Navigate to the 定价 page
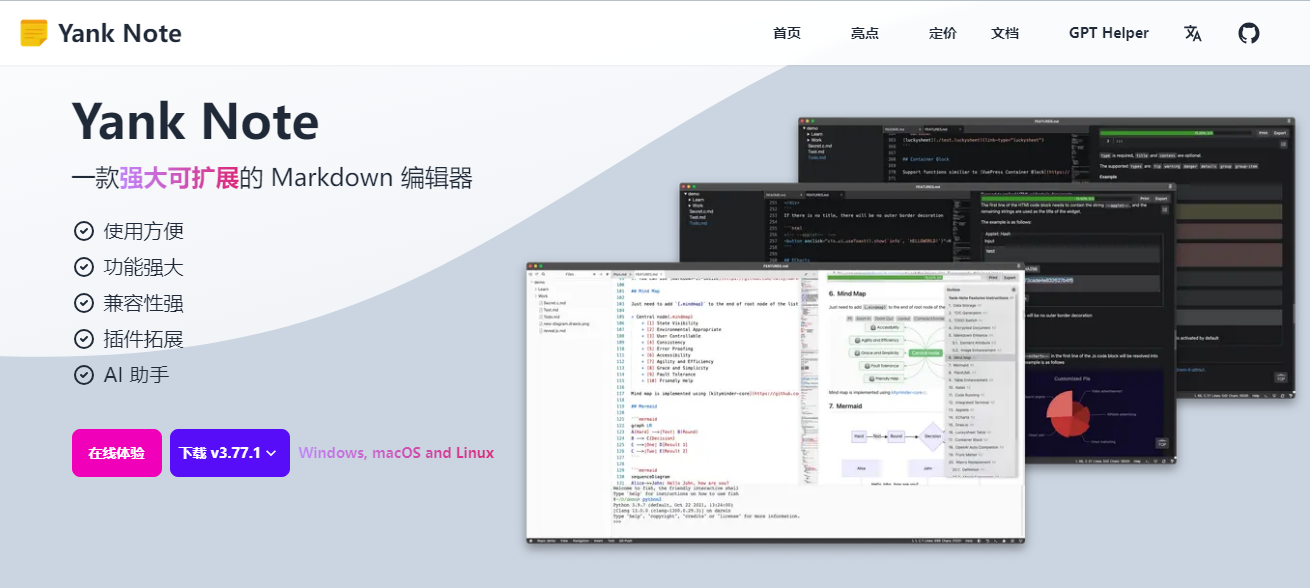 pyautogui.click(x=941, y=32)
